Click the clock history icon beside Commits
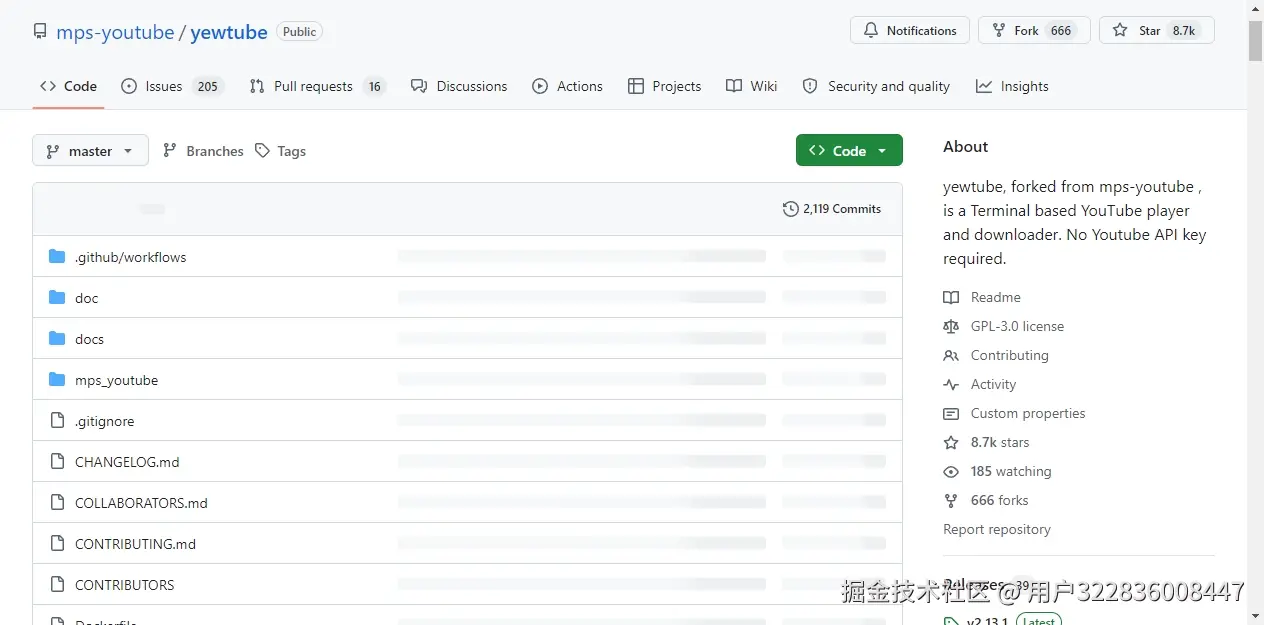 click(791, 209)
